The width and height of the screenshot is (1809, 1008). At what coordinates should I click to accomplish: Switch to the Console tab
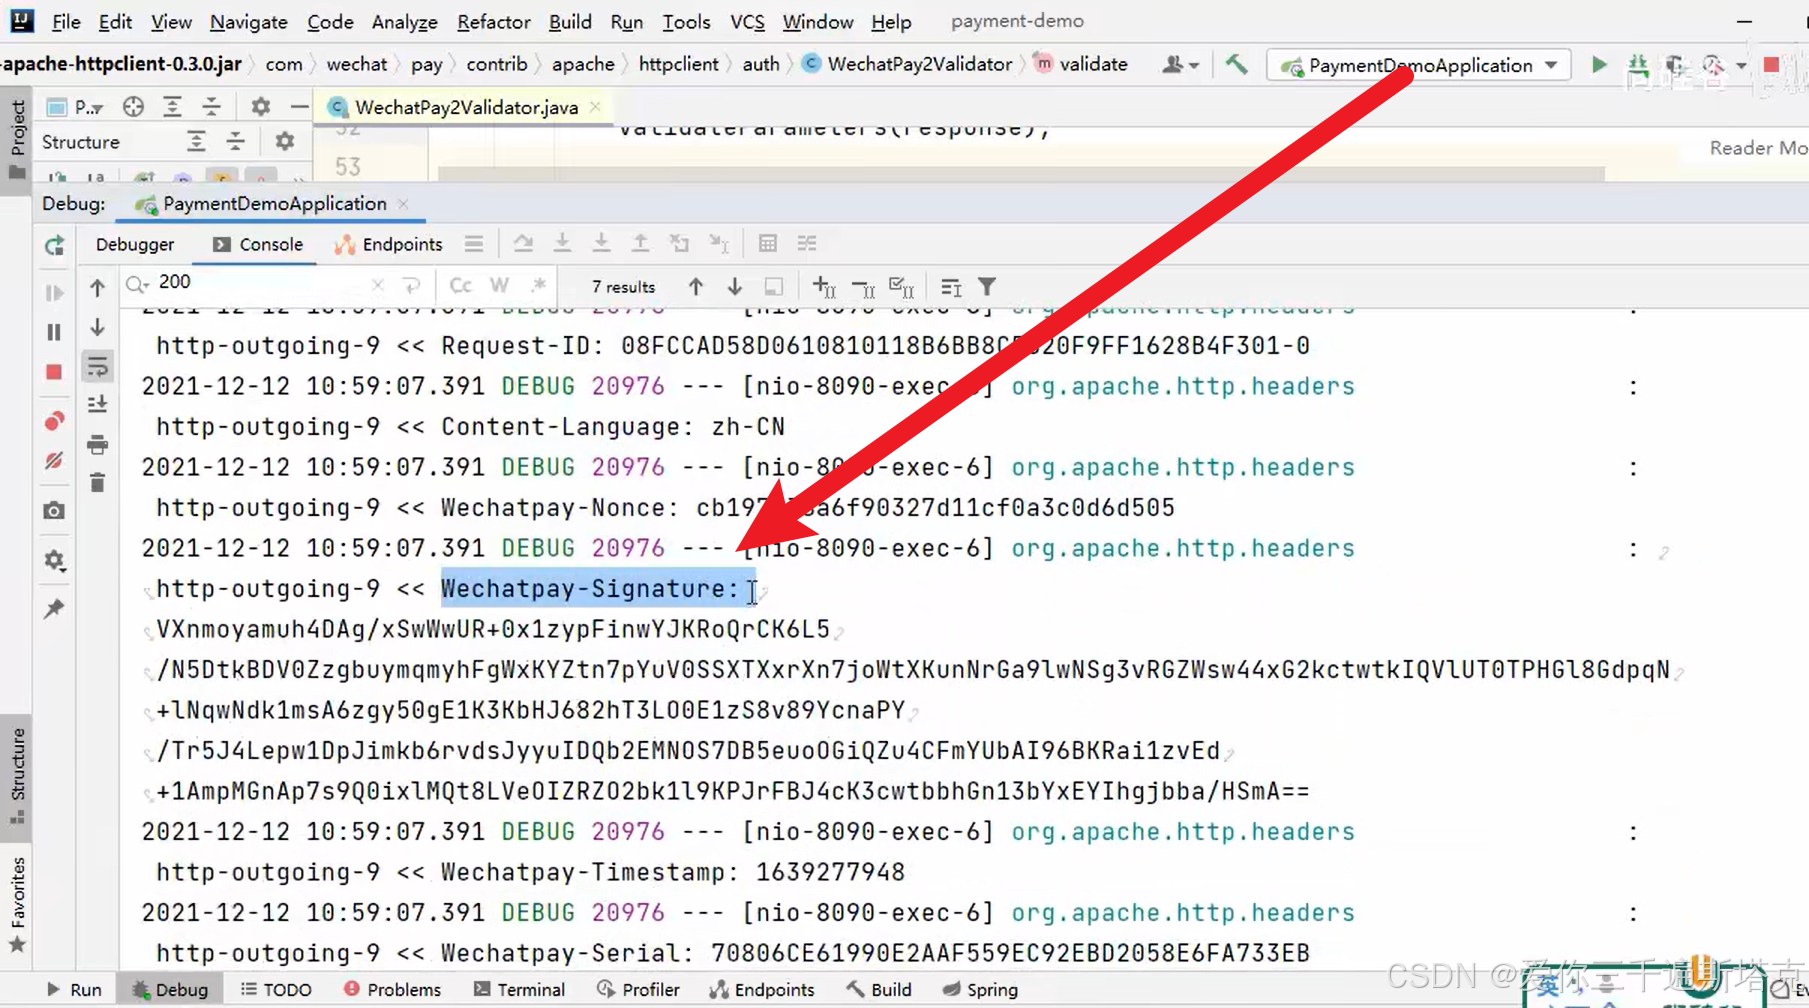click(257, 244)
